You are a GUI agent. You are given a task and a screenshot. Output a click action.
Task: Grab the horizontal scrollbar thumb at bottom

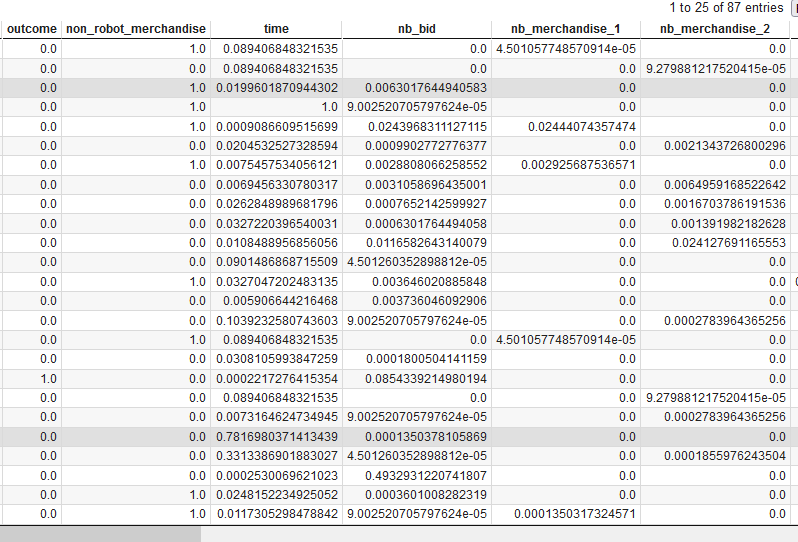click(x=100, y=534)
